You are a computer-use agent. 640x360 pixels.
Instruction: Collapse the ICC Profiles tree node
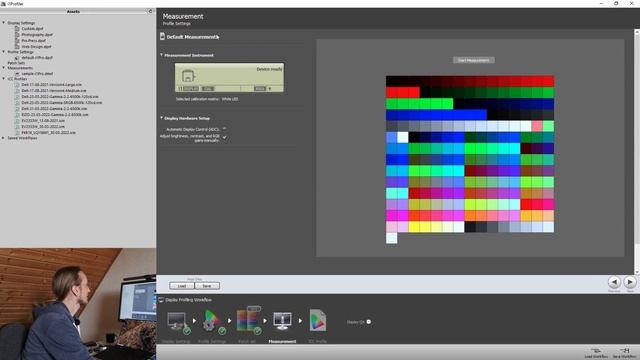tap(4, 79)
